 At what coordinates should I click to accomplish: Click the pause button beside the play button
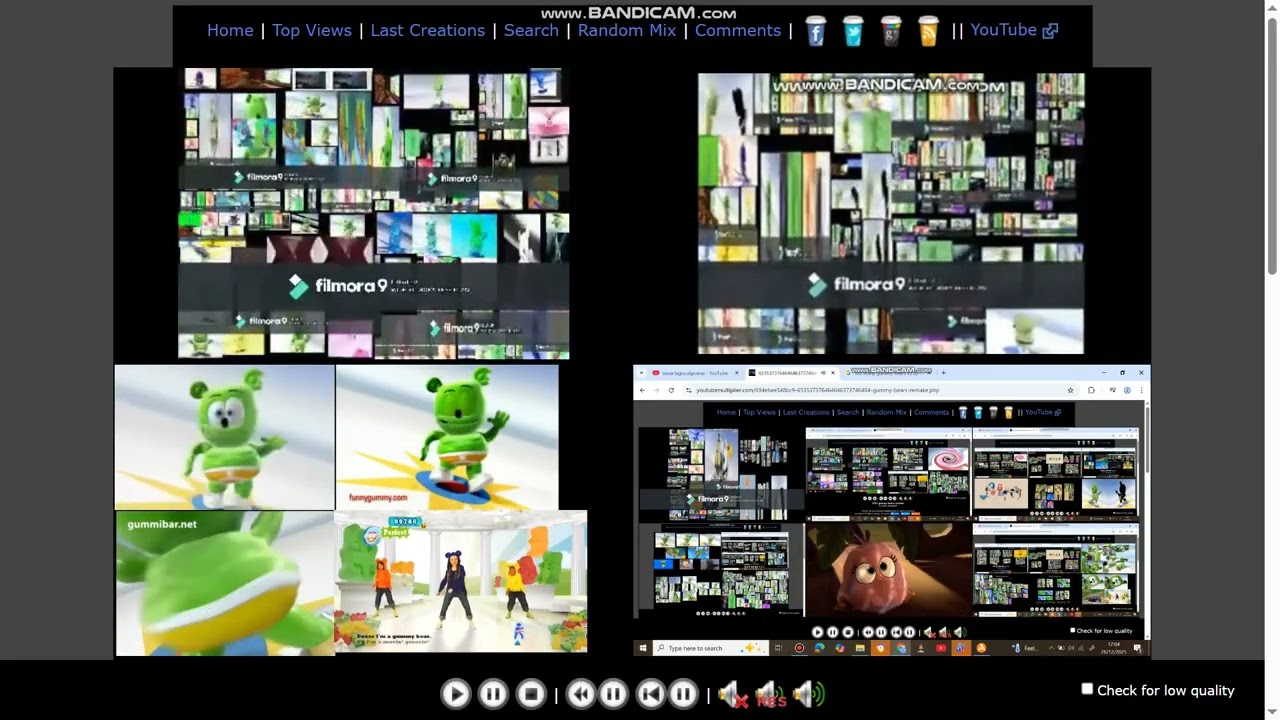tap(493, 694)
